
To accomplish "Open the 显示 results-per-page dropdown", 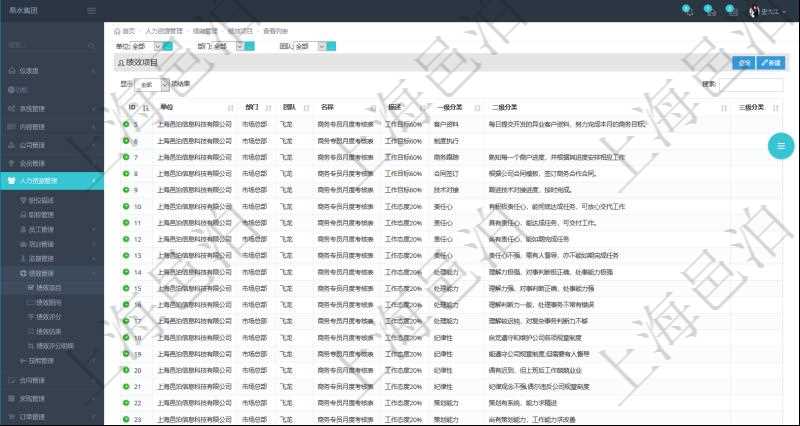I will point(151,85).
